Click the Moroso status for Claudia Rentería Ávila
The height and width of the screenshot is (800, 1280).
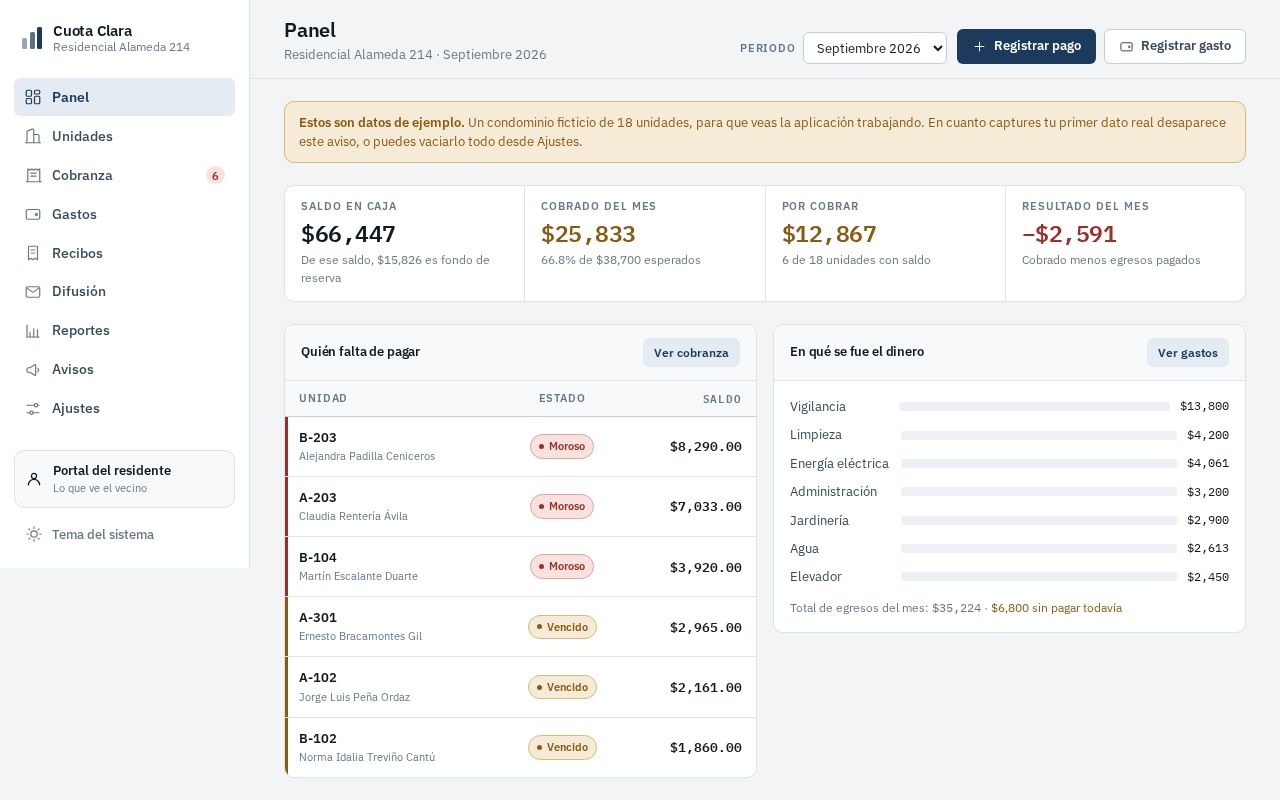pos(562,507)
